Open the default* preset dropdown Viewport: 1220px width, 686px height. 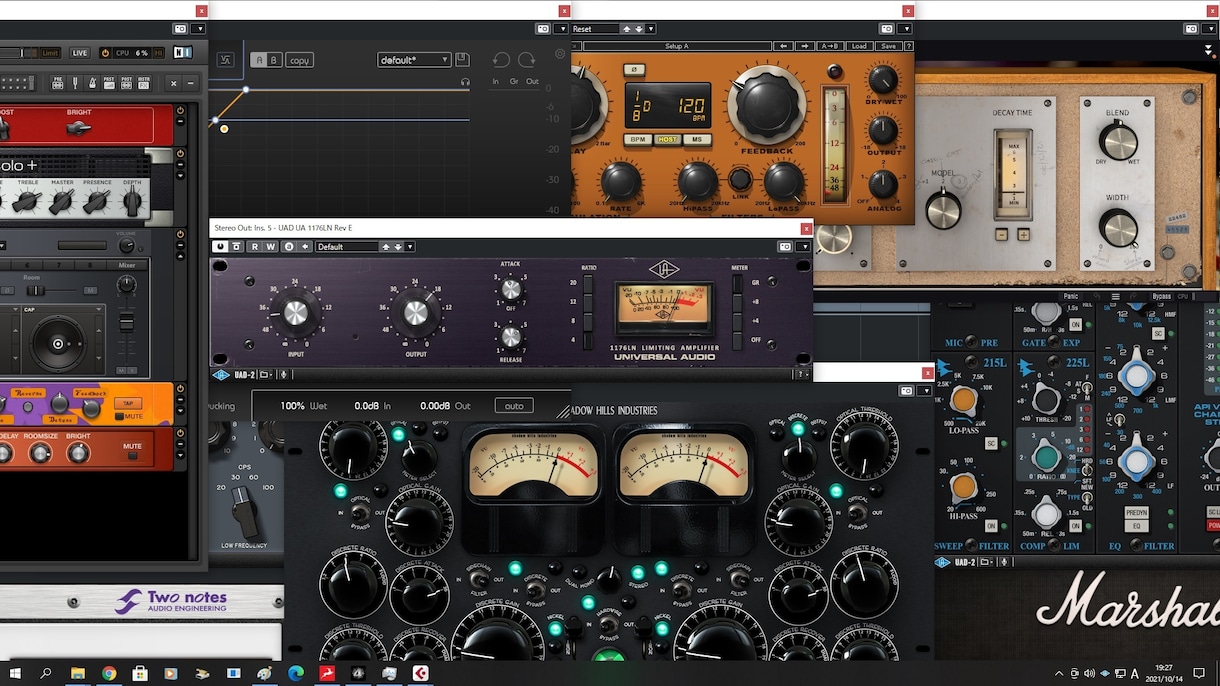[415, 60]
